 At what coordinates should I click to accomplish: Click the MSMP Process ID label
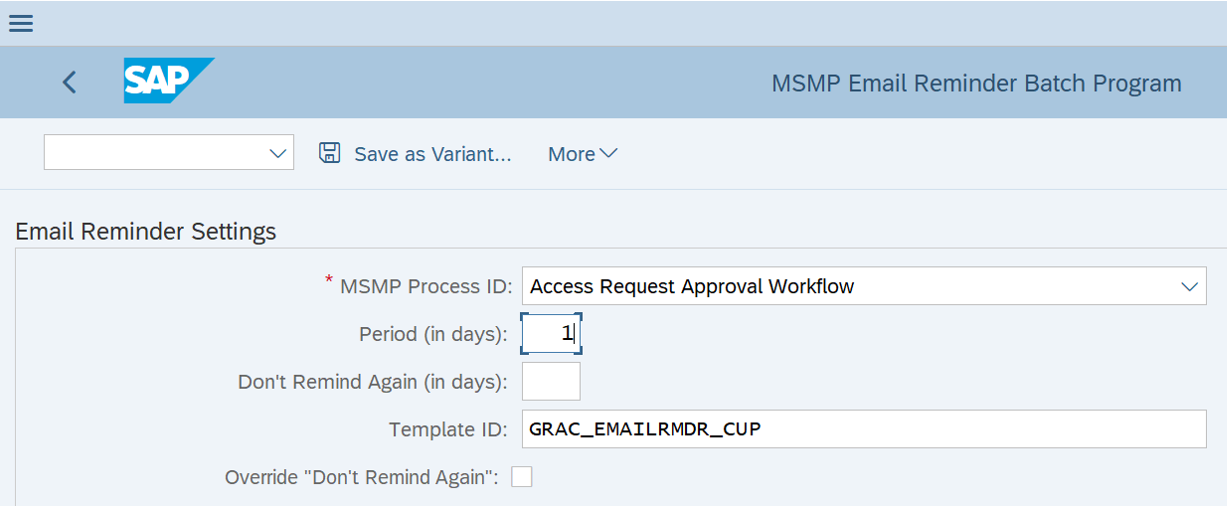426,286
